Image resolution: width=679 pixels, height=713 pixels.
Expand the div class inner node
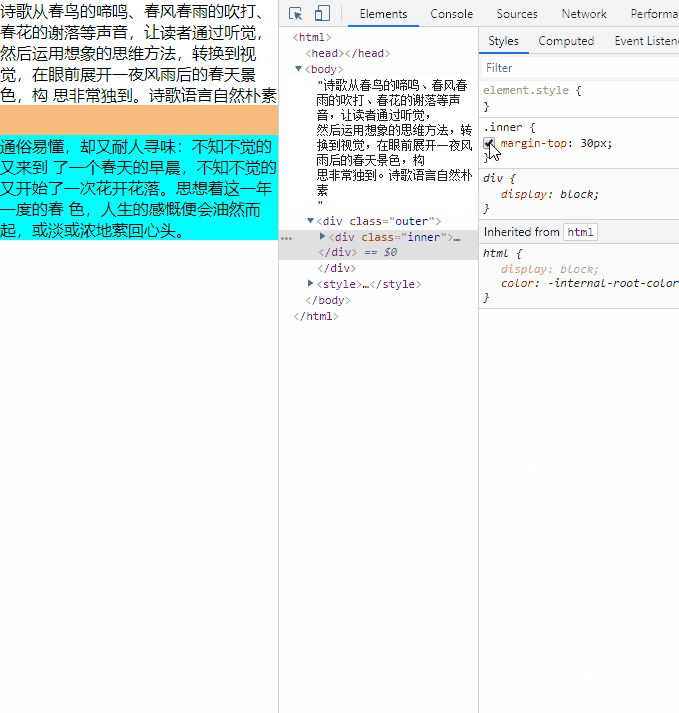click(x=322, y=236)
